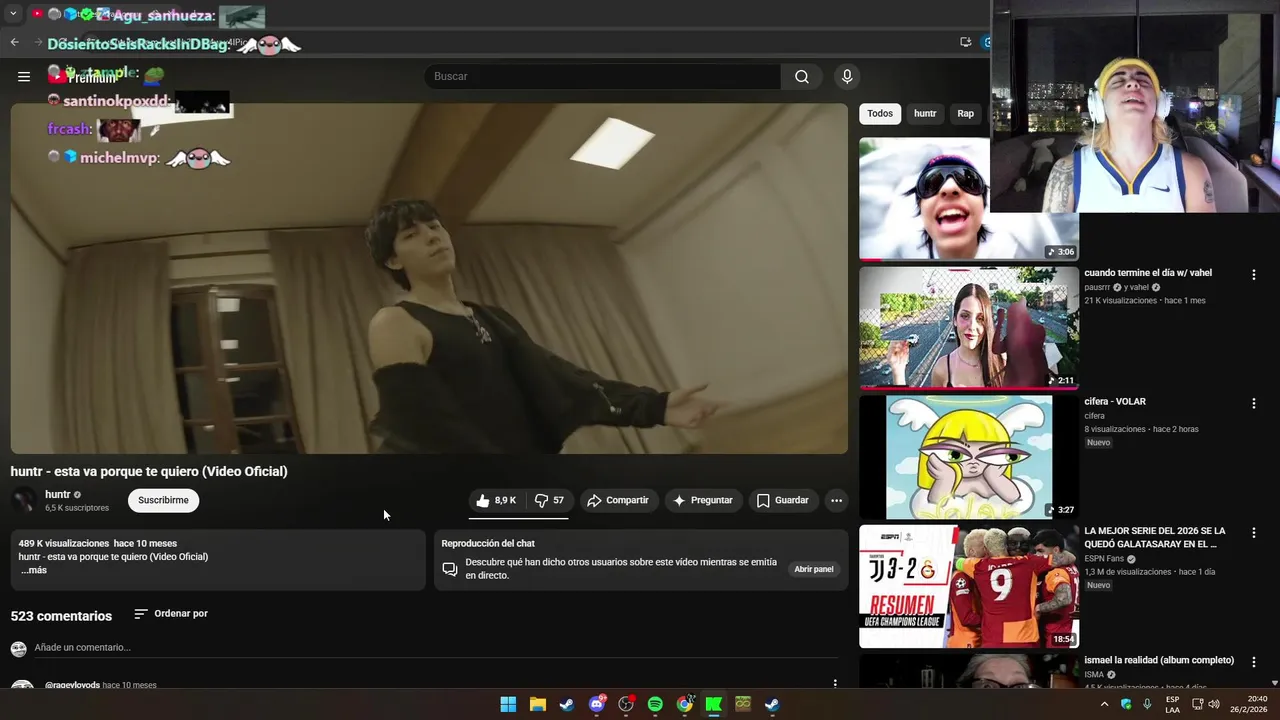Select the Rap filter chip
Viewport: 1280px width, 720px height.
[965, 113]
